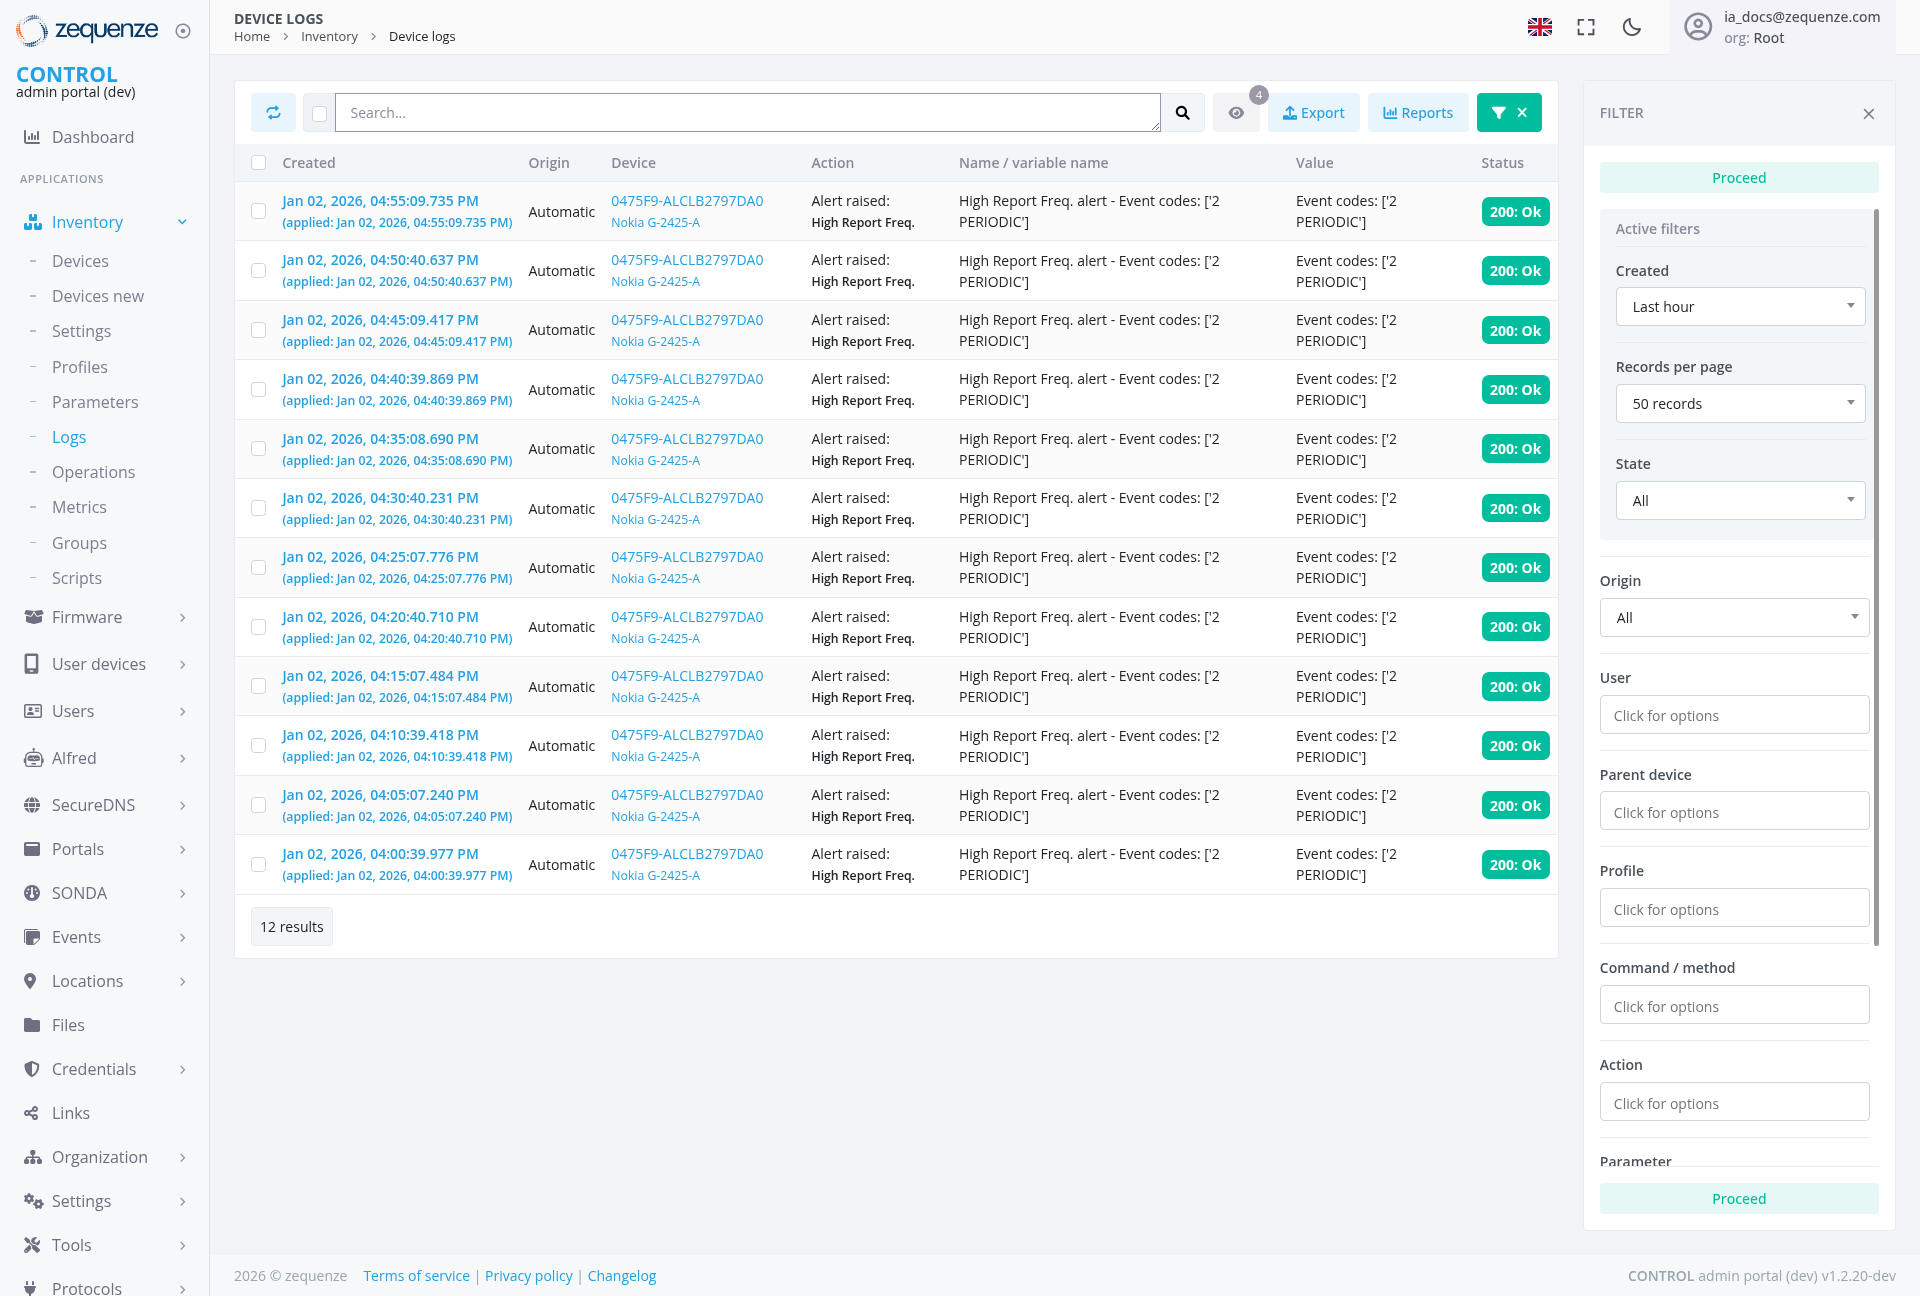Image resolution: width=1920 pixels, height=1296 pixels.
Task: Click the Files folder icon
Action: click(x=32, y=1025)
